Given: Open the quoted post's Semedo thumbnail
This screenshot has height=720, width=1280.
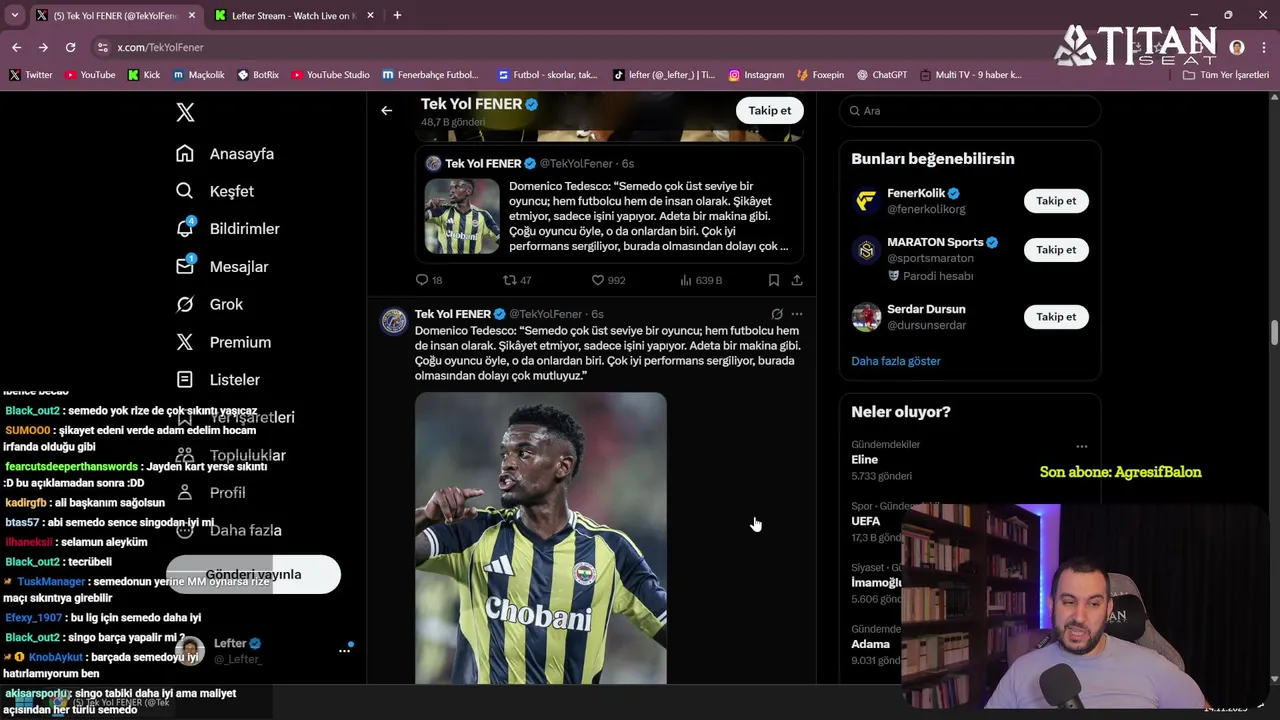Looking at the screenshot, I should pos(462,216).
